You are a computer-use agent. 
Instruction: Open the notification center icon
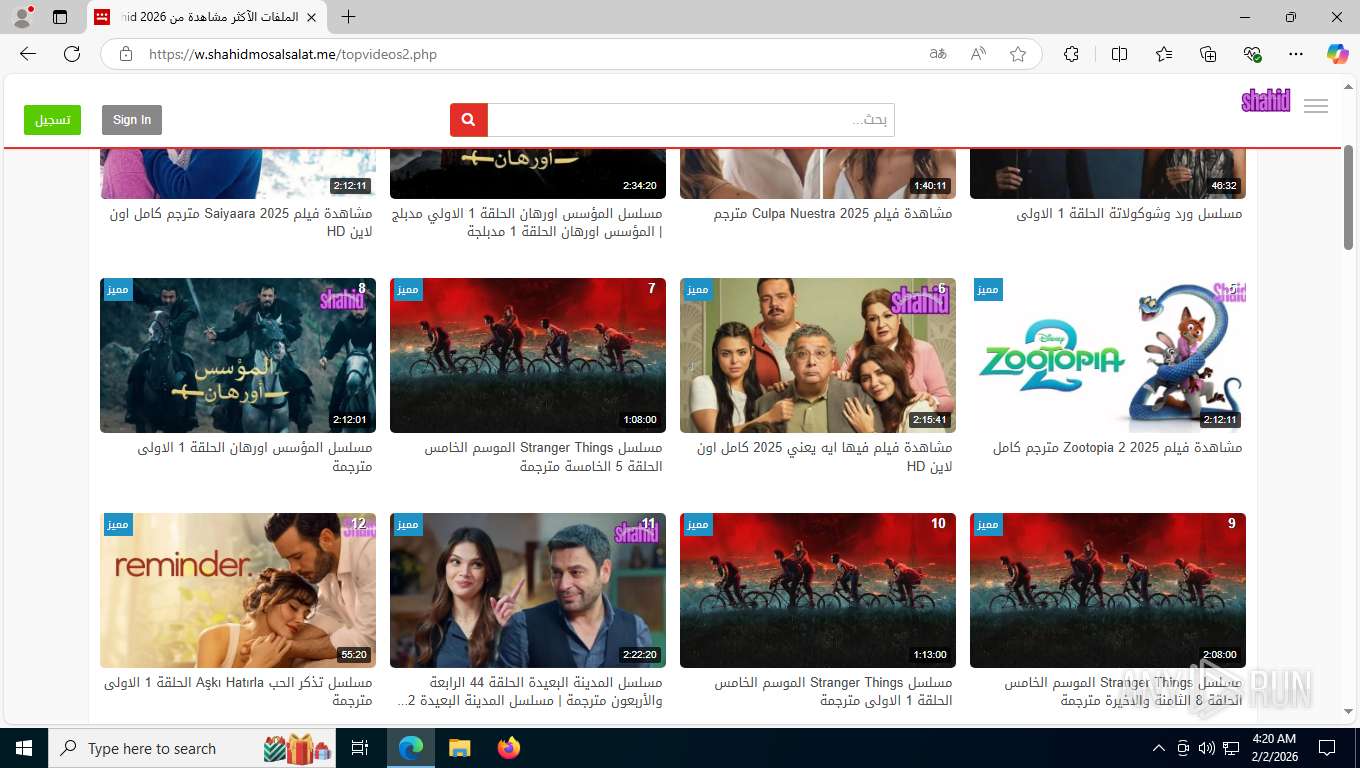tap(1327, 748)
